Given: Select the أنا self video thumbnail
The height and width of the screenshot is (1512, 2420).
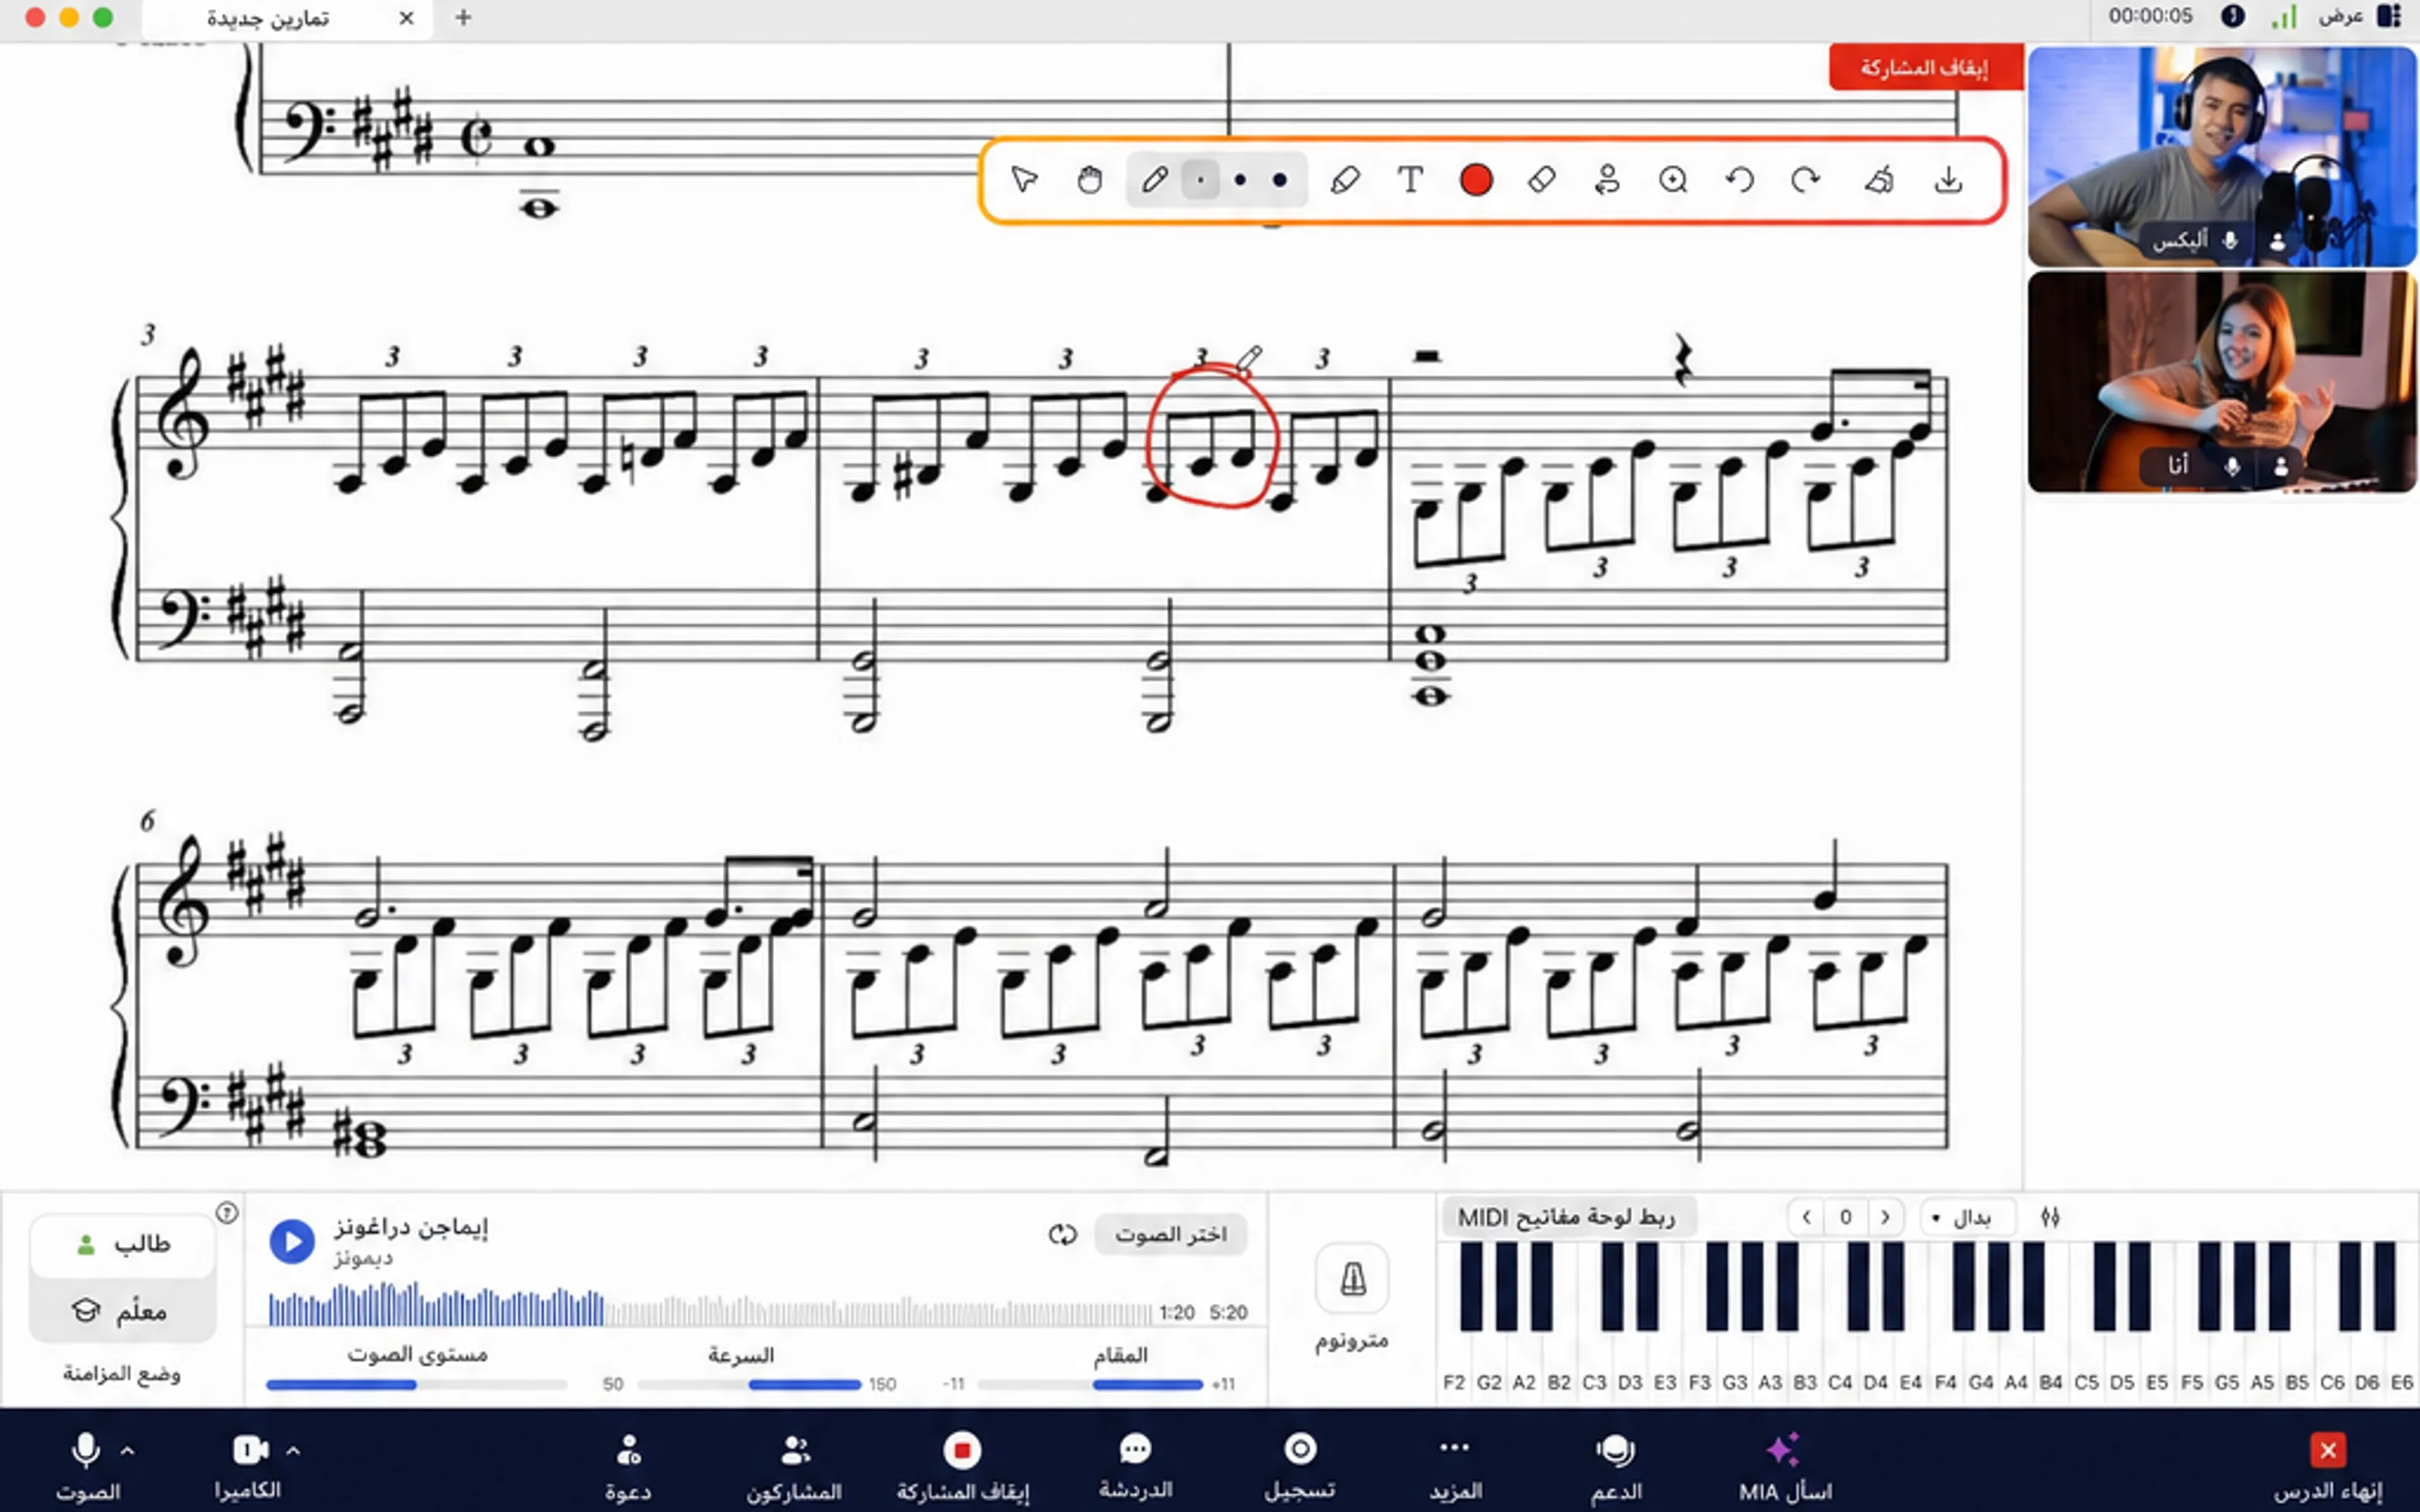Looking at the screenshot, I should (x=2222, y=382).
